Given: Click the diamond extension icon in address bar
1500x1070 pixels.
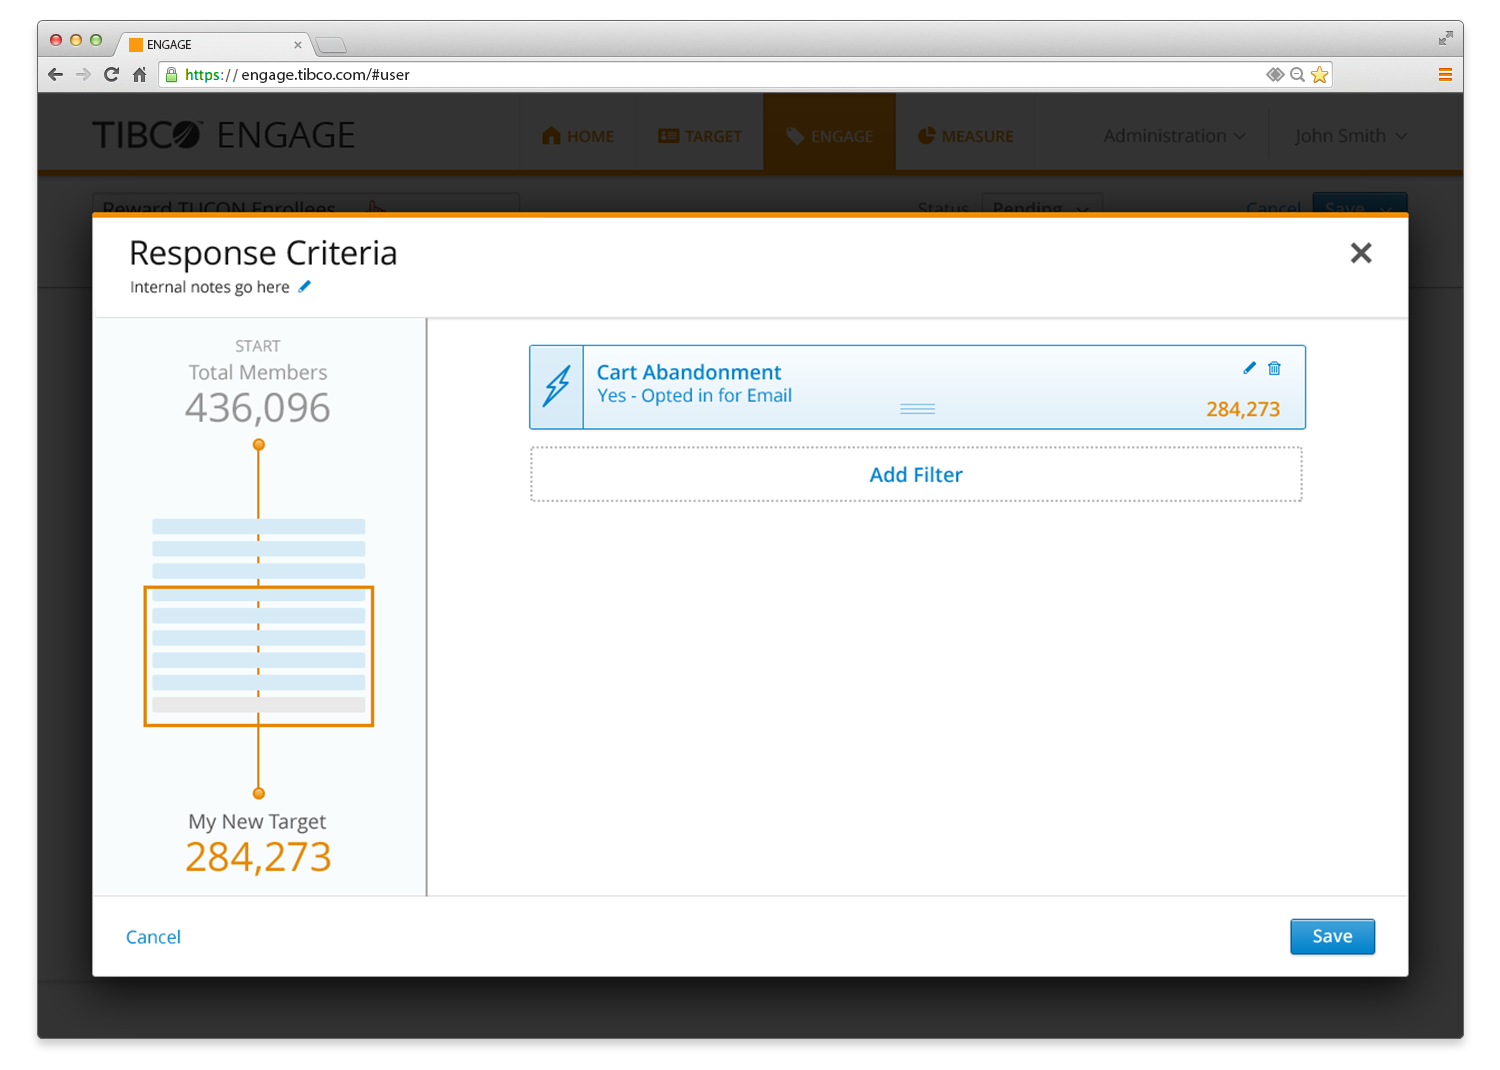Looking at the screenshot, I should [1275, 75].
